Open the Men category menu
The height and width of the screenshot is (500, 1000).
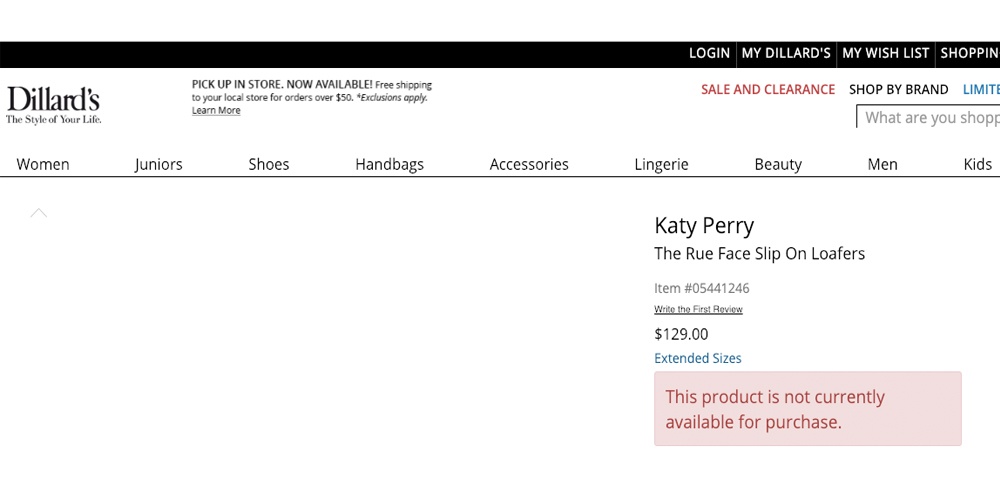point(883,164)
